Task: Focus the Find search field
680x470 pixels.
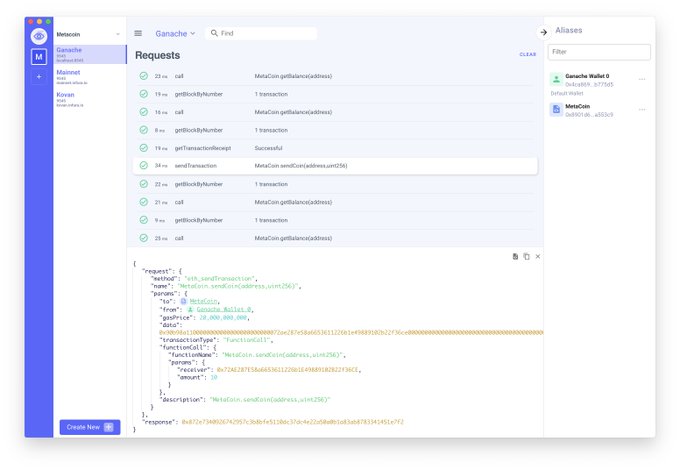Action: (261, 33)
